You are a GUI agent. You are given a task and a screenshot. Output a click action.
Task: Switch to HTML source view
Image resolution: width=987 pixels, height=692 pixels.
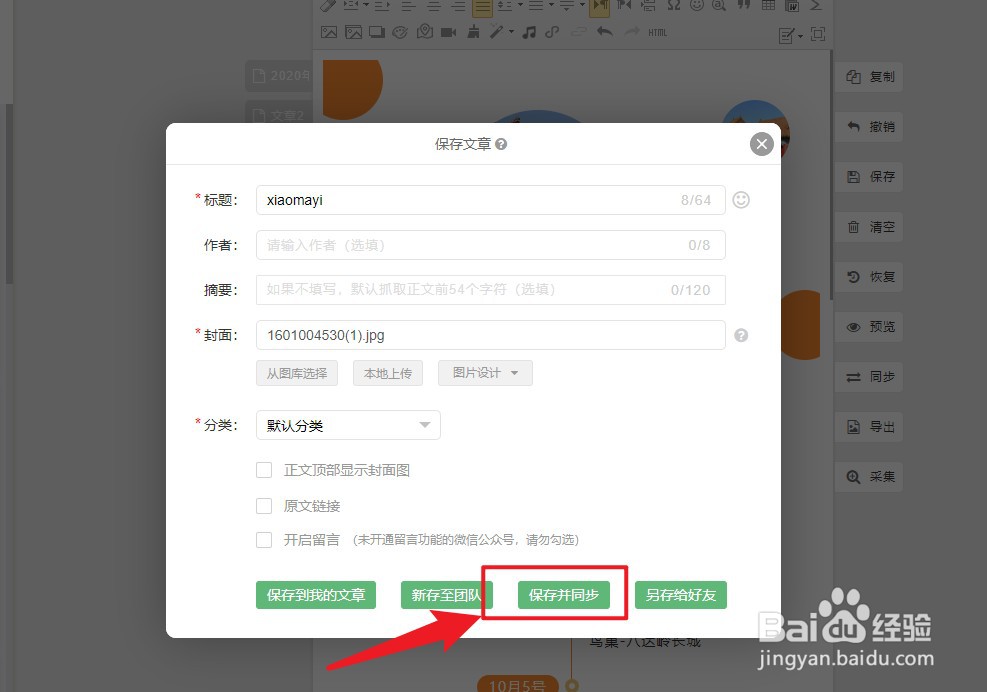(x=657, y=33)
